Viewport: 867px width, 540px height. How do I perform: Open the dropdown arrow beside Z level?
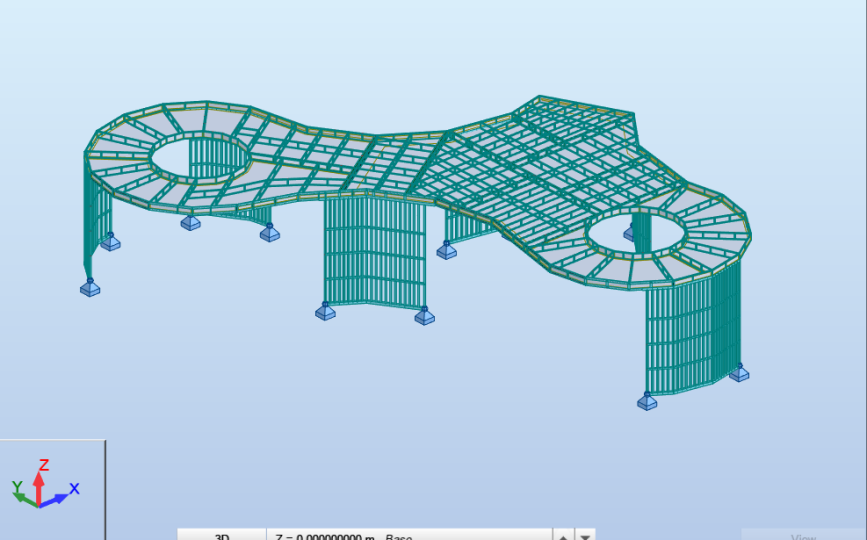pyautogui.click(x=586, y=535)
